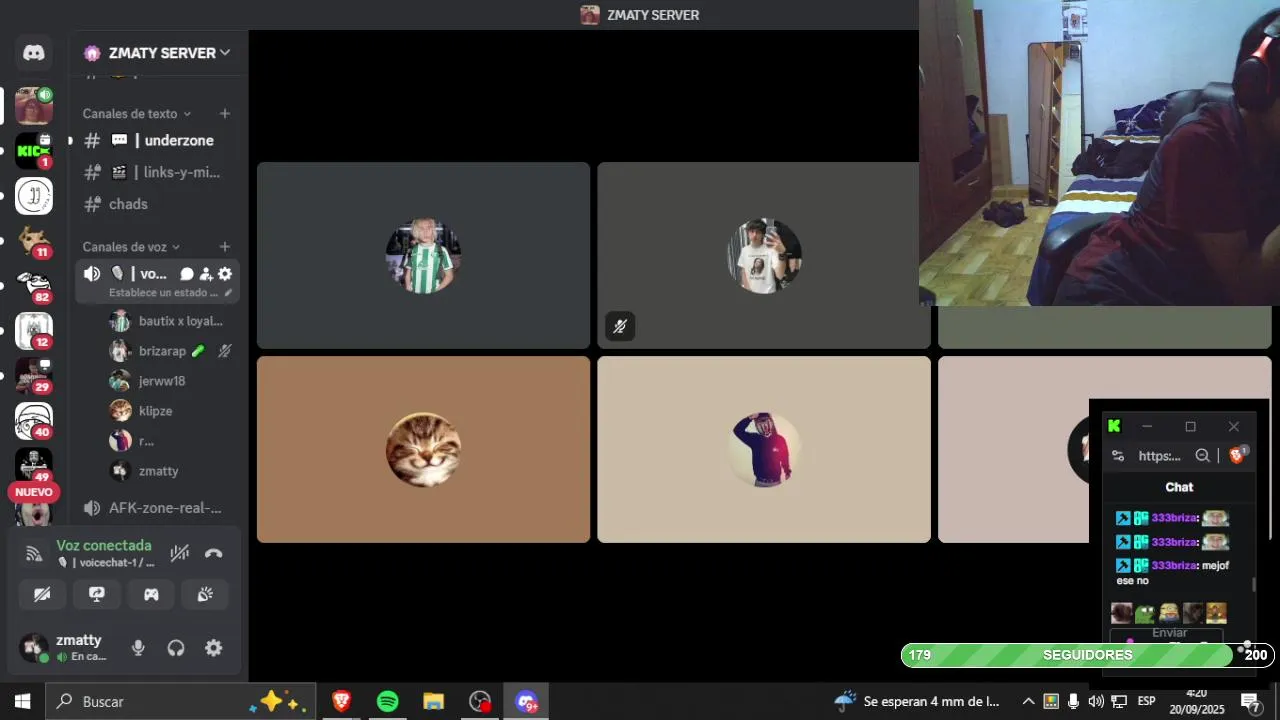Click the muted participant tile with white shirt
The image size is (1280, 720).
click(x=764, y=255)
